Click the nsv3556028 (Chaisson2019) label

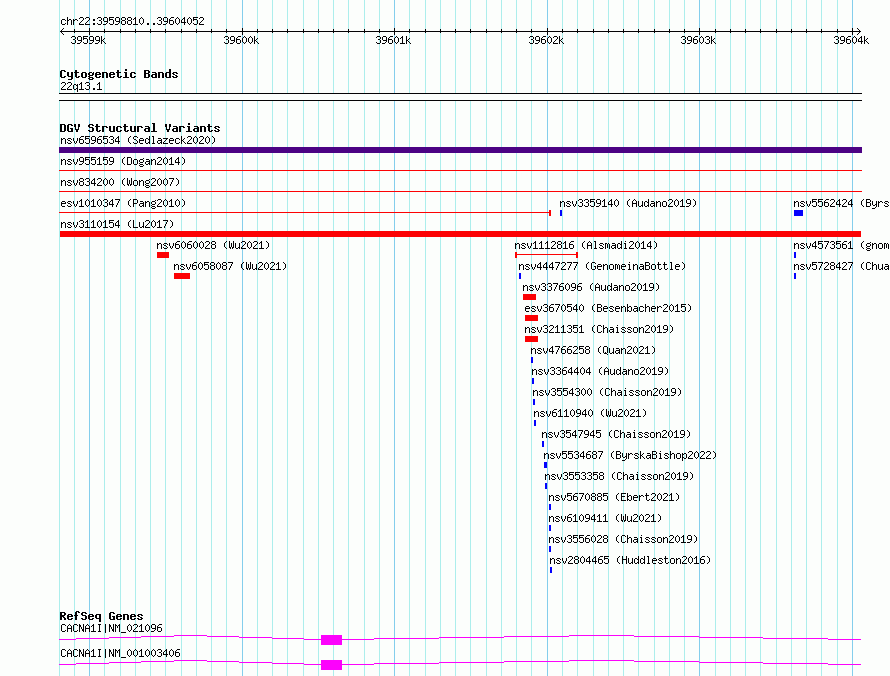click(x=623, y=539)
